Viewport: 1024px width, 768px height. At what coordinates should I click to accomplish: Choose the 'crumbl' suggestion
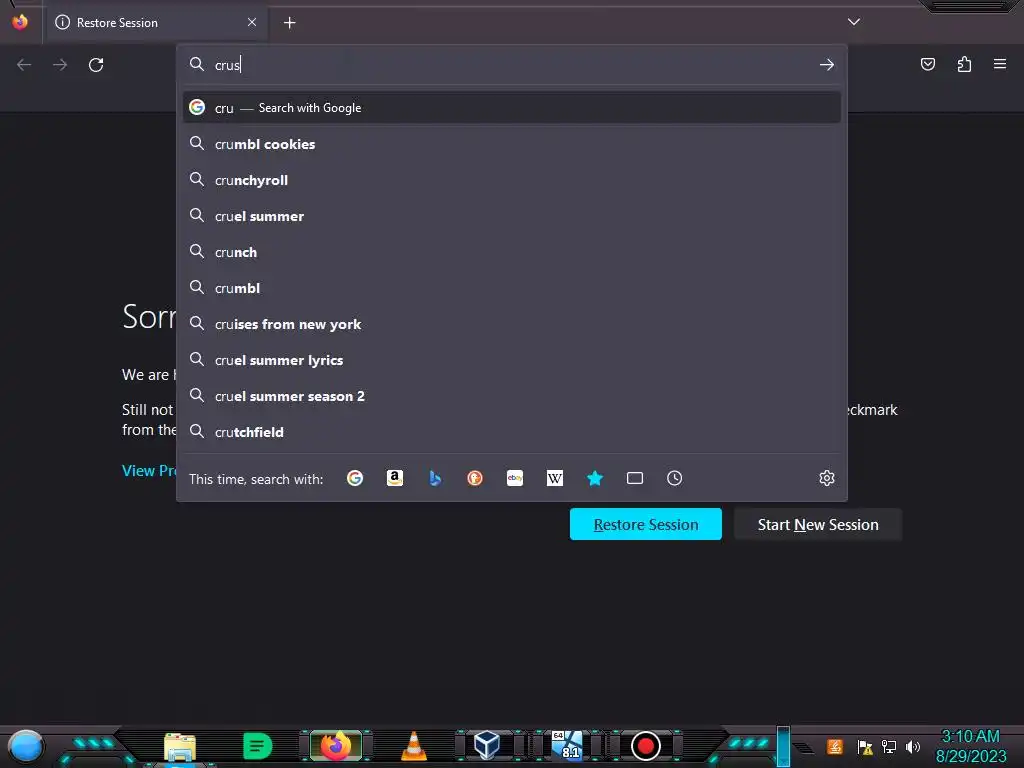click(x=512, y=287)
